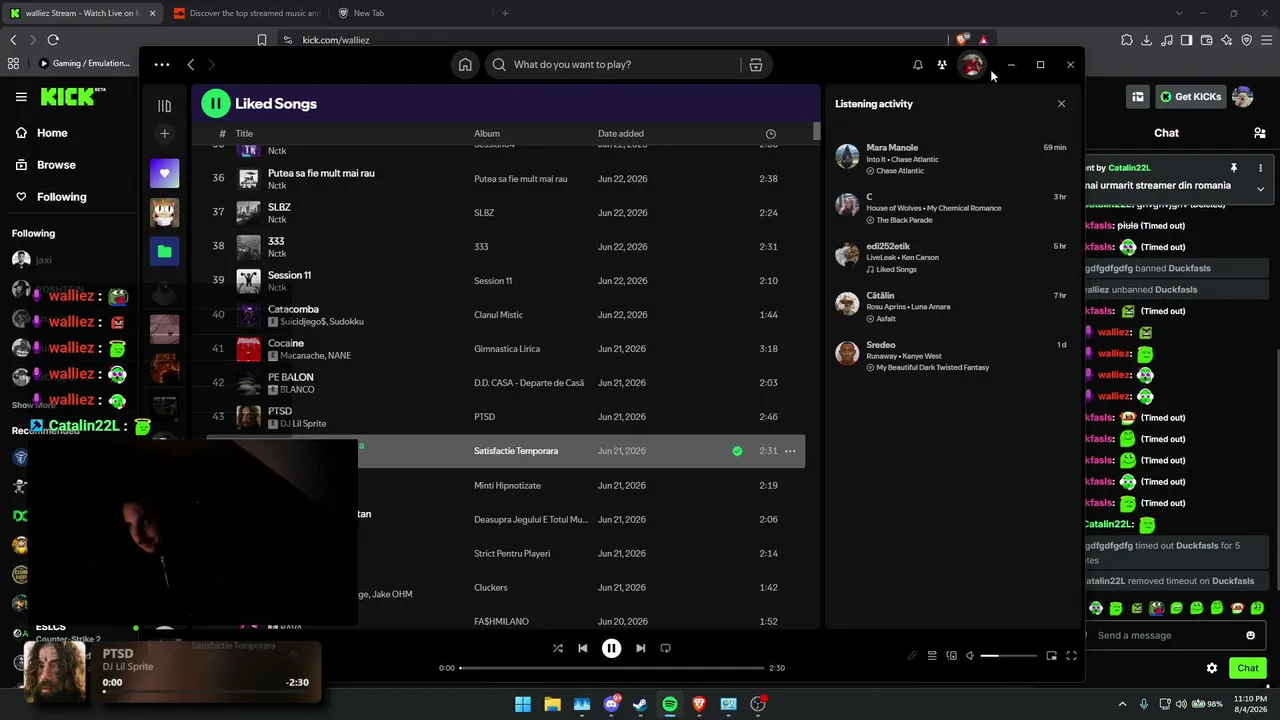Open the chat emoji picker
Image resolution: width=1280 pixels, height=720 pixels.
point(1250,635)
